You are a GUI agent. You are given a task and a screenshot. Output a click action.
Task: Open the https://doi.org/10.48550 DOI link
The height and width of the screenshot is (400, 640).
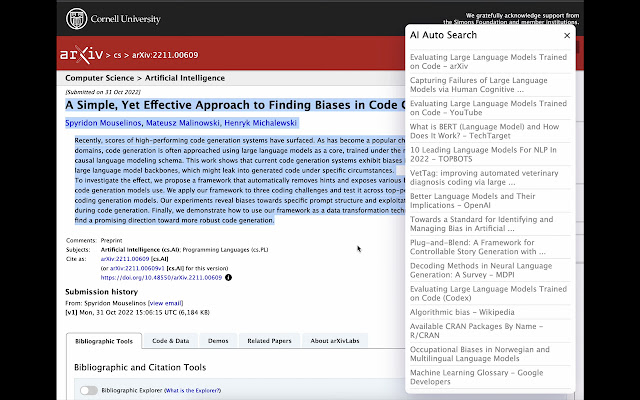[161, 278]
